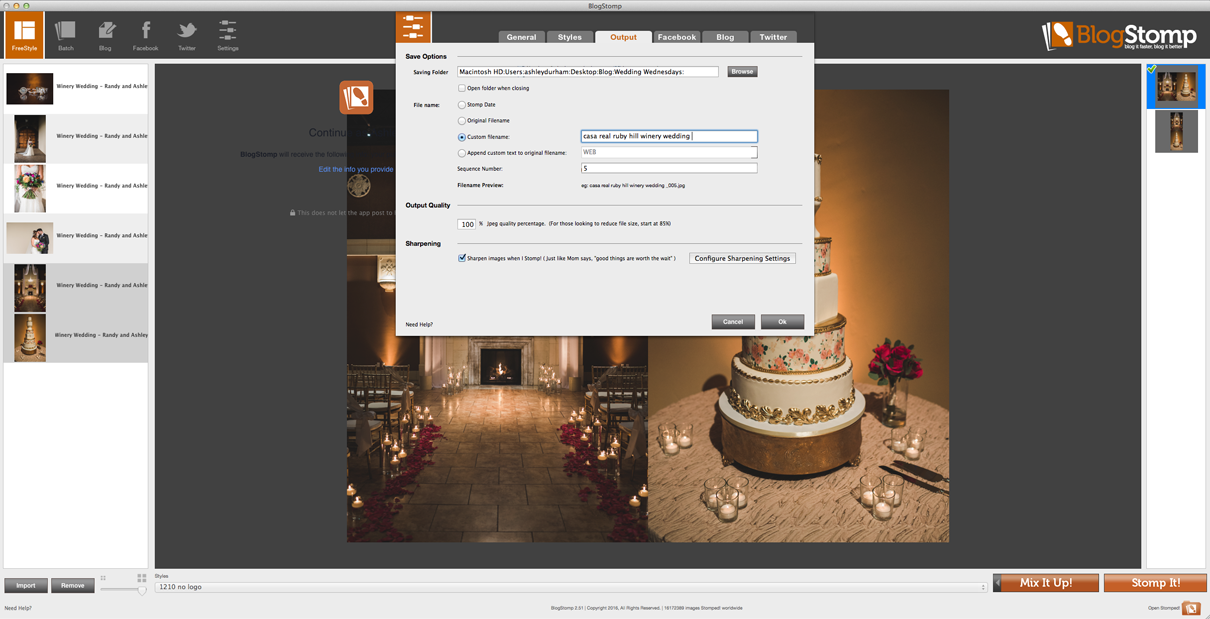Open the General tab
The image size is (1210, 619).
[521, 36]
